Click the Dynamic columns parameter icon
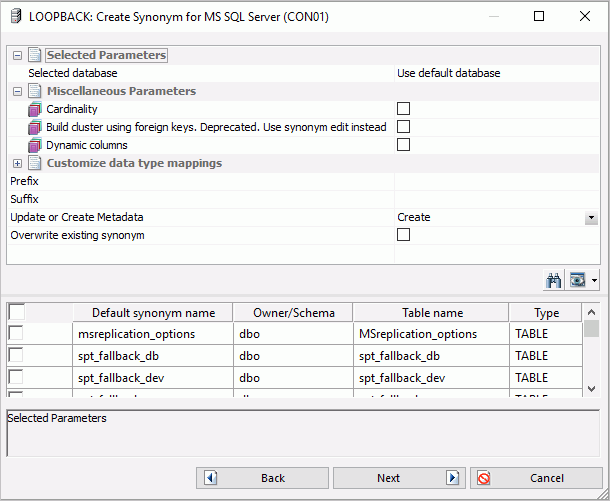 tap(35, 145)
